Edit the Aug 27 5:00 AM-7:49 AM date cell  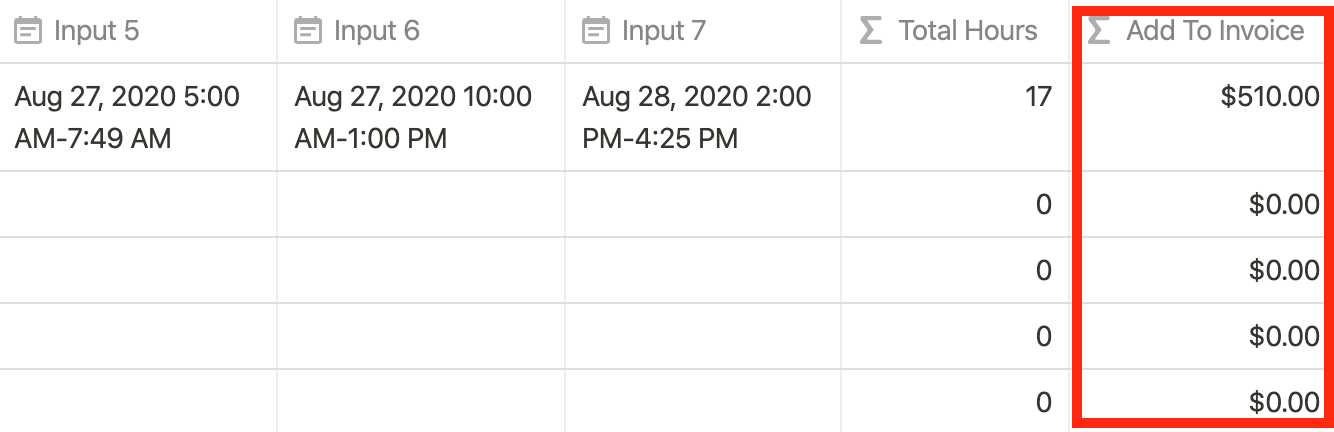tap(139, 117)
